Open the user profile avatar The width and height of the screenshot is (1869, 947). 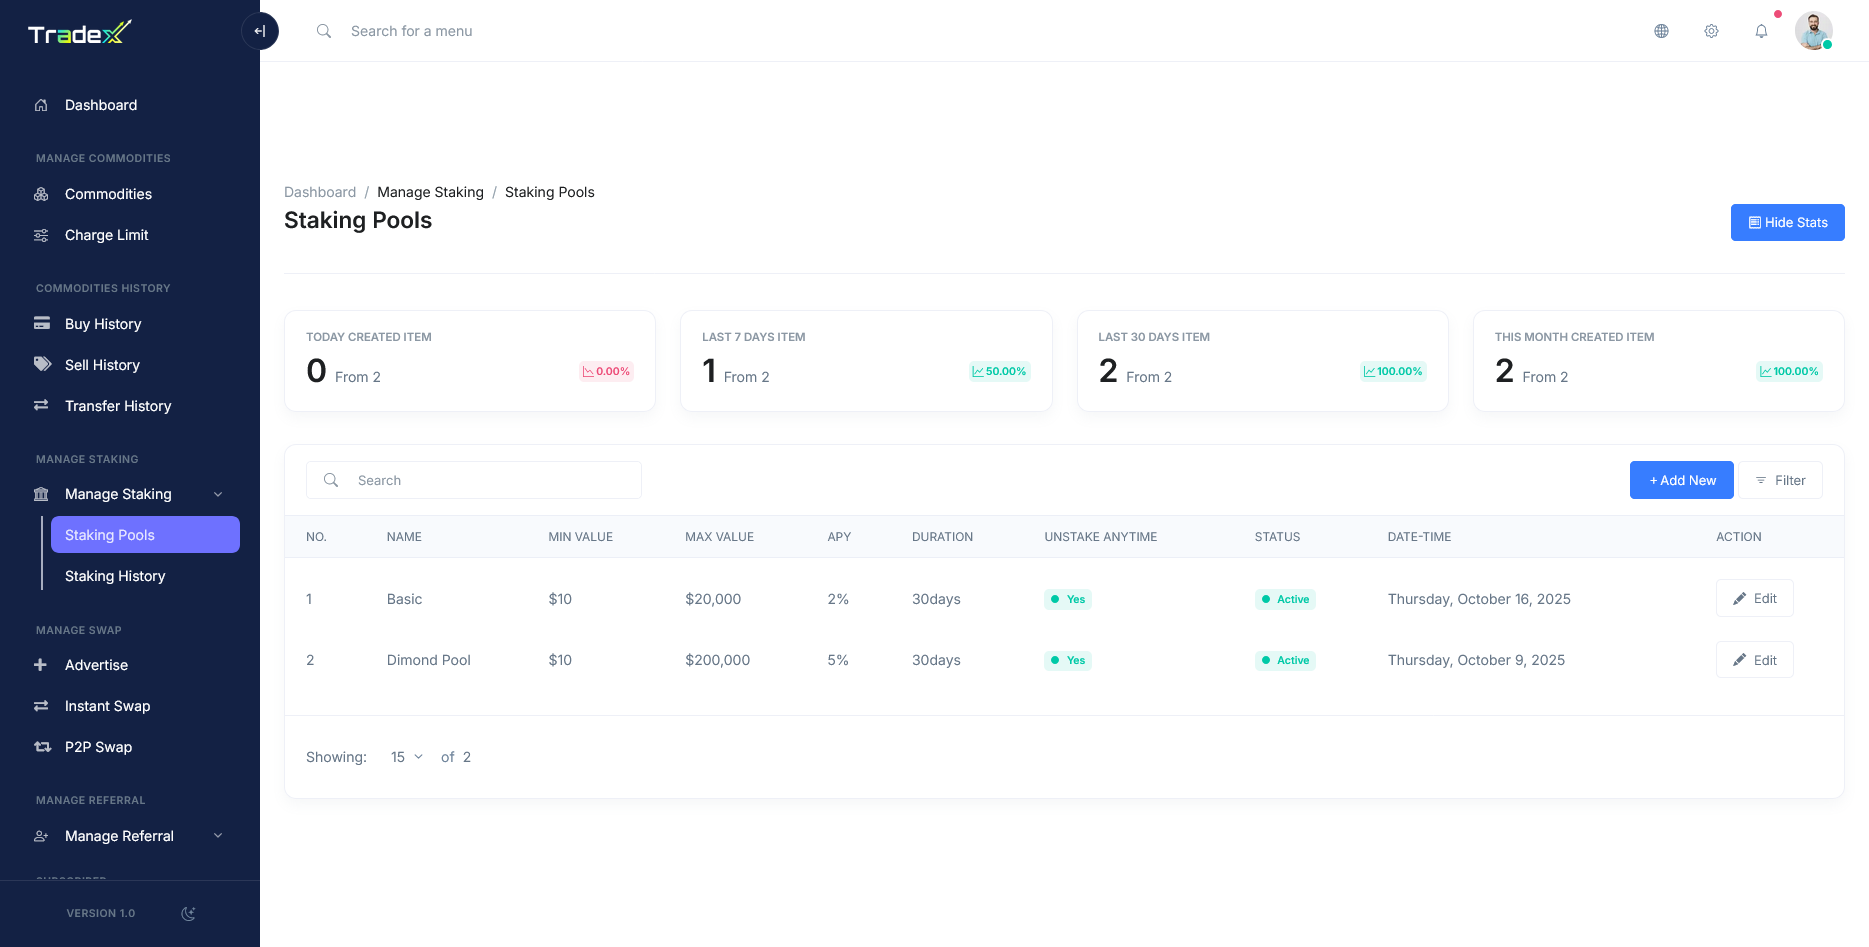pyautogui.click(x=1813, y=31)
